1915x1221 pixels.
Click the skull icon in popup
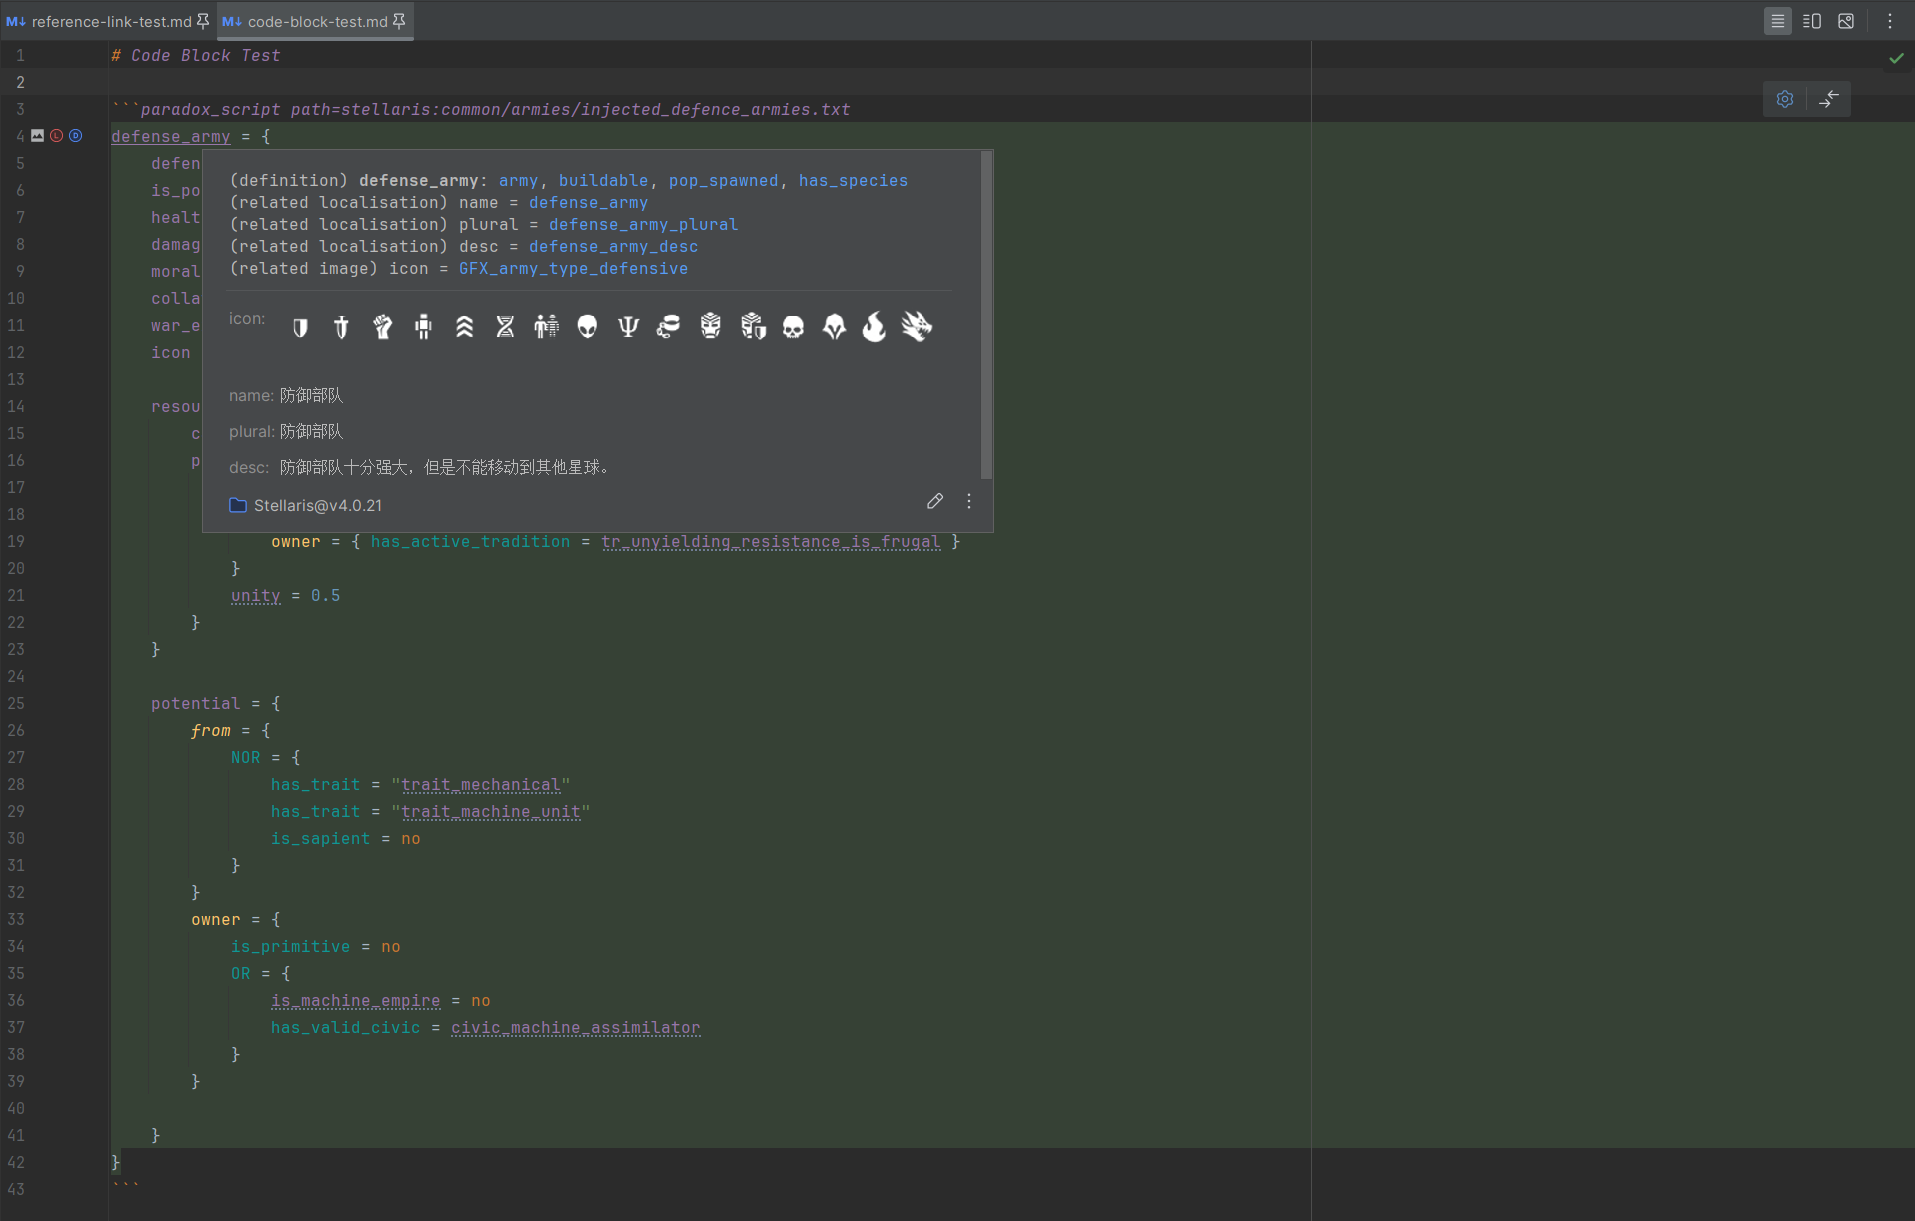(793, 327)
